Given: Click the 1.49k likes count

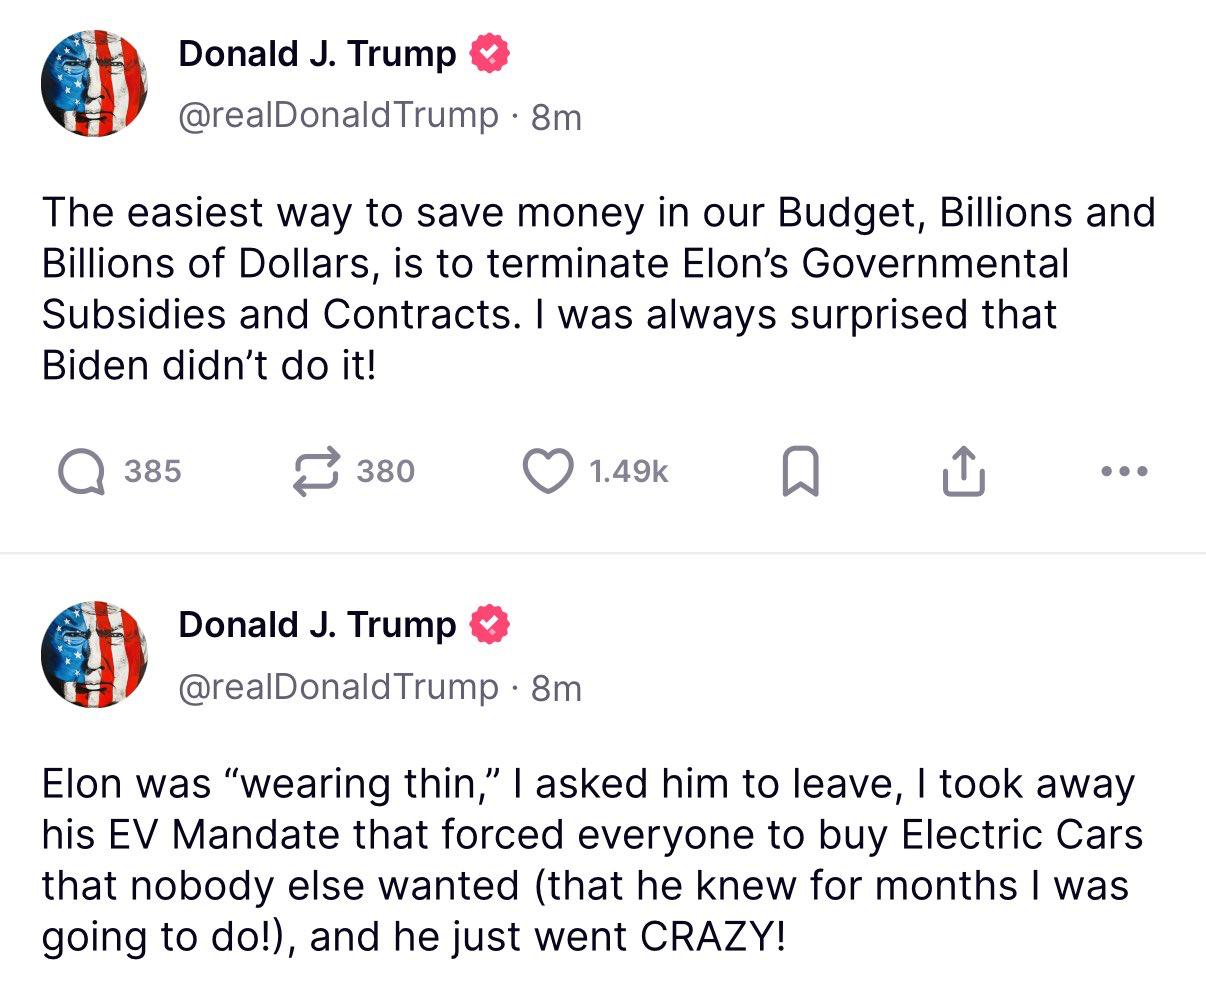Looking at the screenshot, I should tap(628, 472).
